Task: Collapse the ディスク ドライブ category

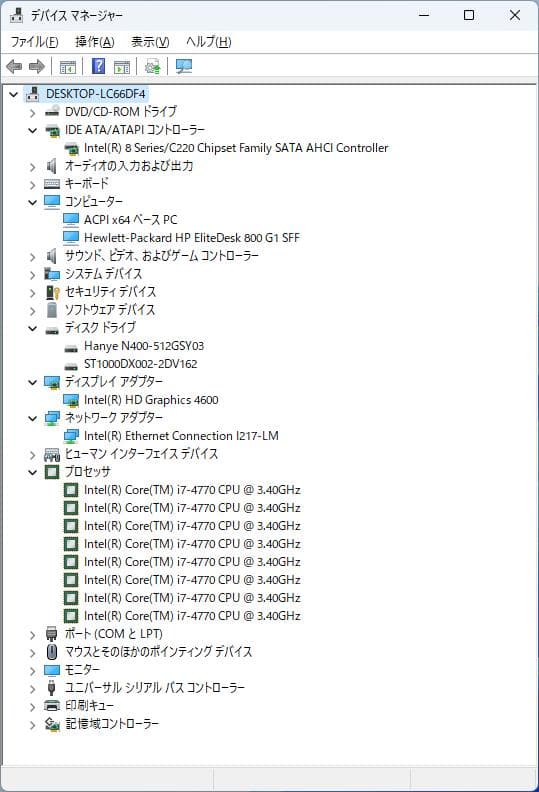Action: point(33,328)
